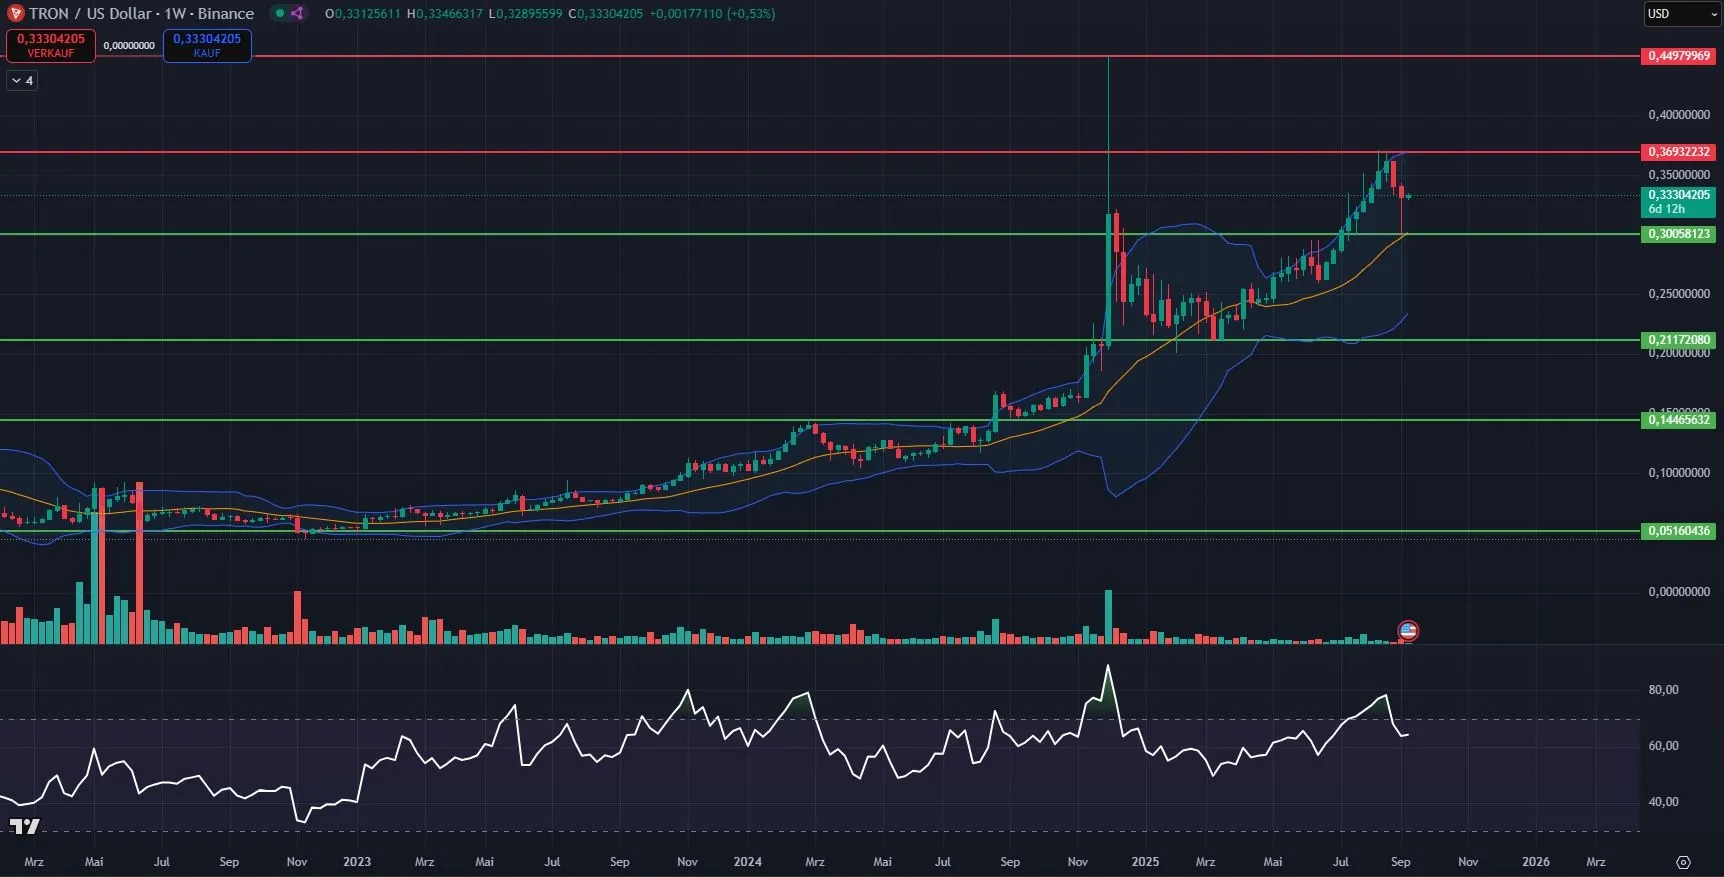Click the green market status dot
Image resolution: width=1724 pixels, height=877 pixels.
[279, 13]
